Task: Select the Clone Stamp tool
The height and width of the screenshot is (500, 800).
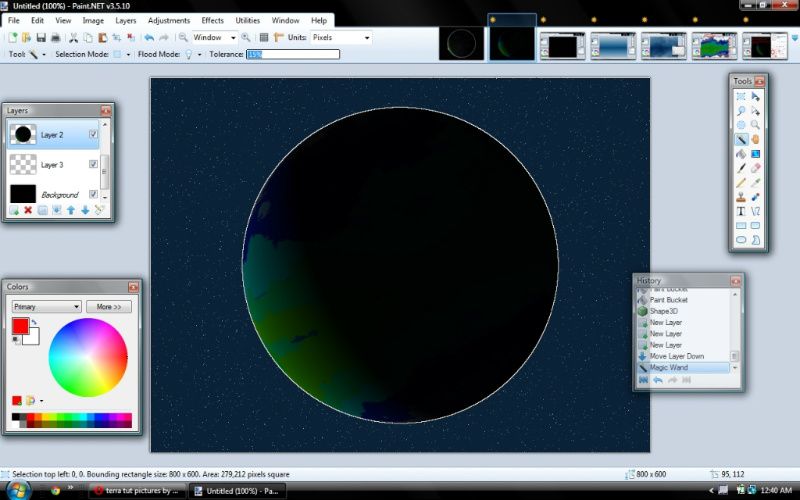Action: (741, 197)
